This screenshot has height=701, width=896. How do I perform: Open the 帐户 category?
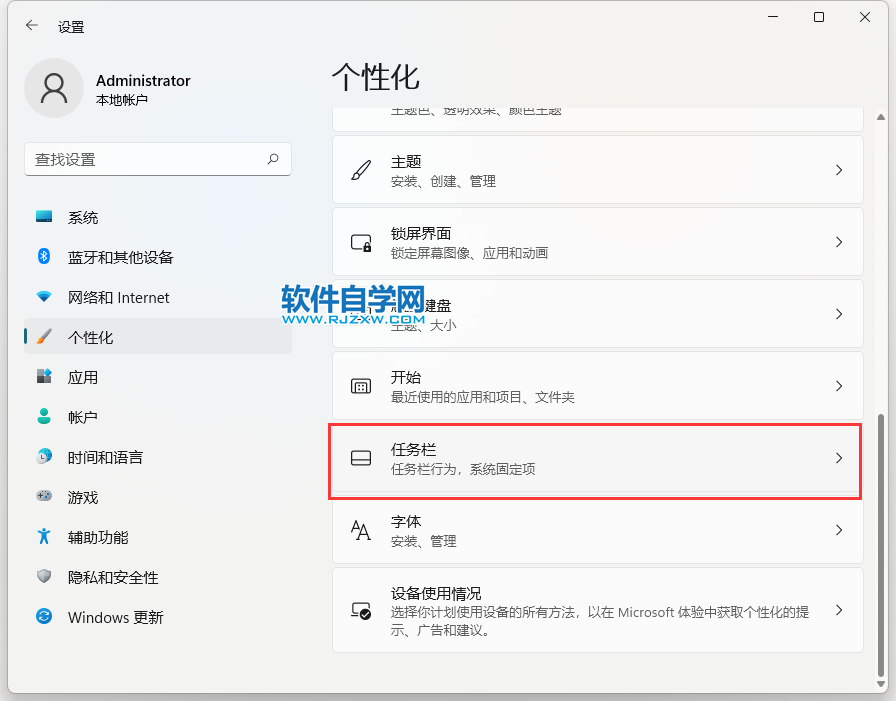pos(158,417)
